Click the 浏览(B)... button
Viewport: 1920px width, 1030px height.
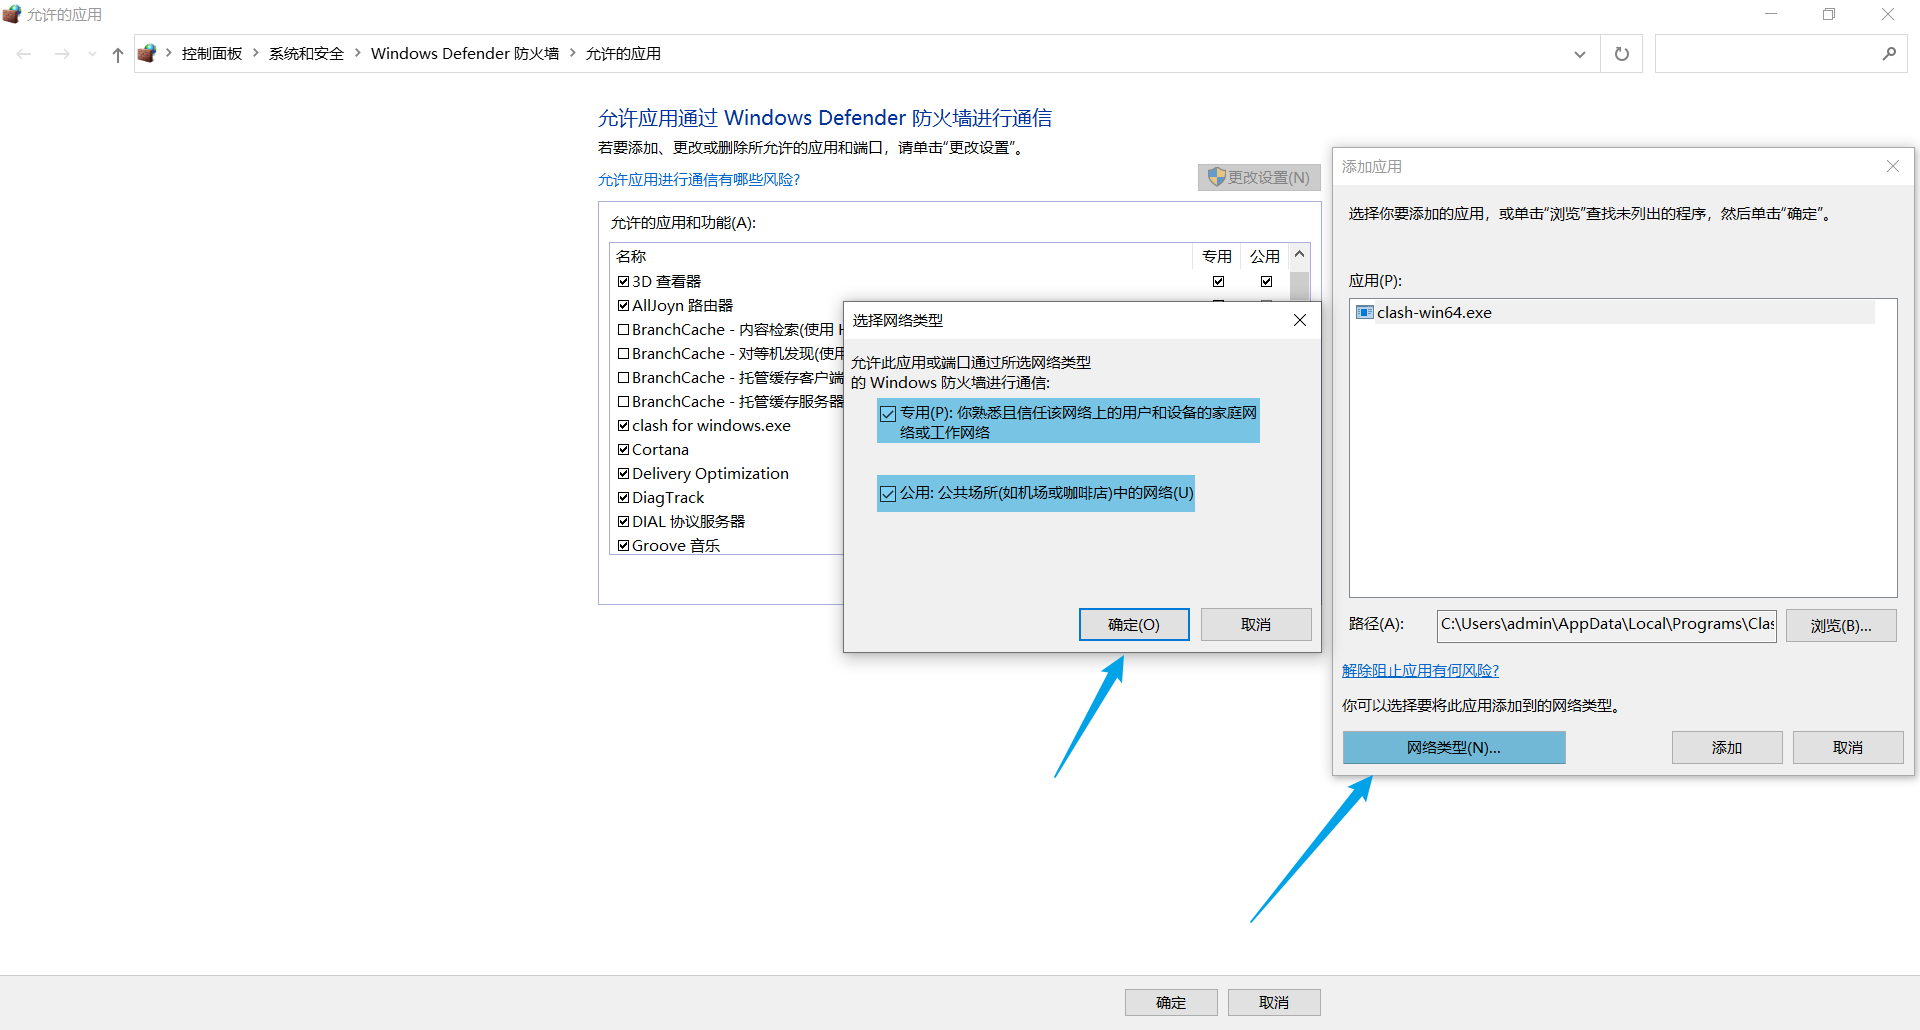point(1841,626)
